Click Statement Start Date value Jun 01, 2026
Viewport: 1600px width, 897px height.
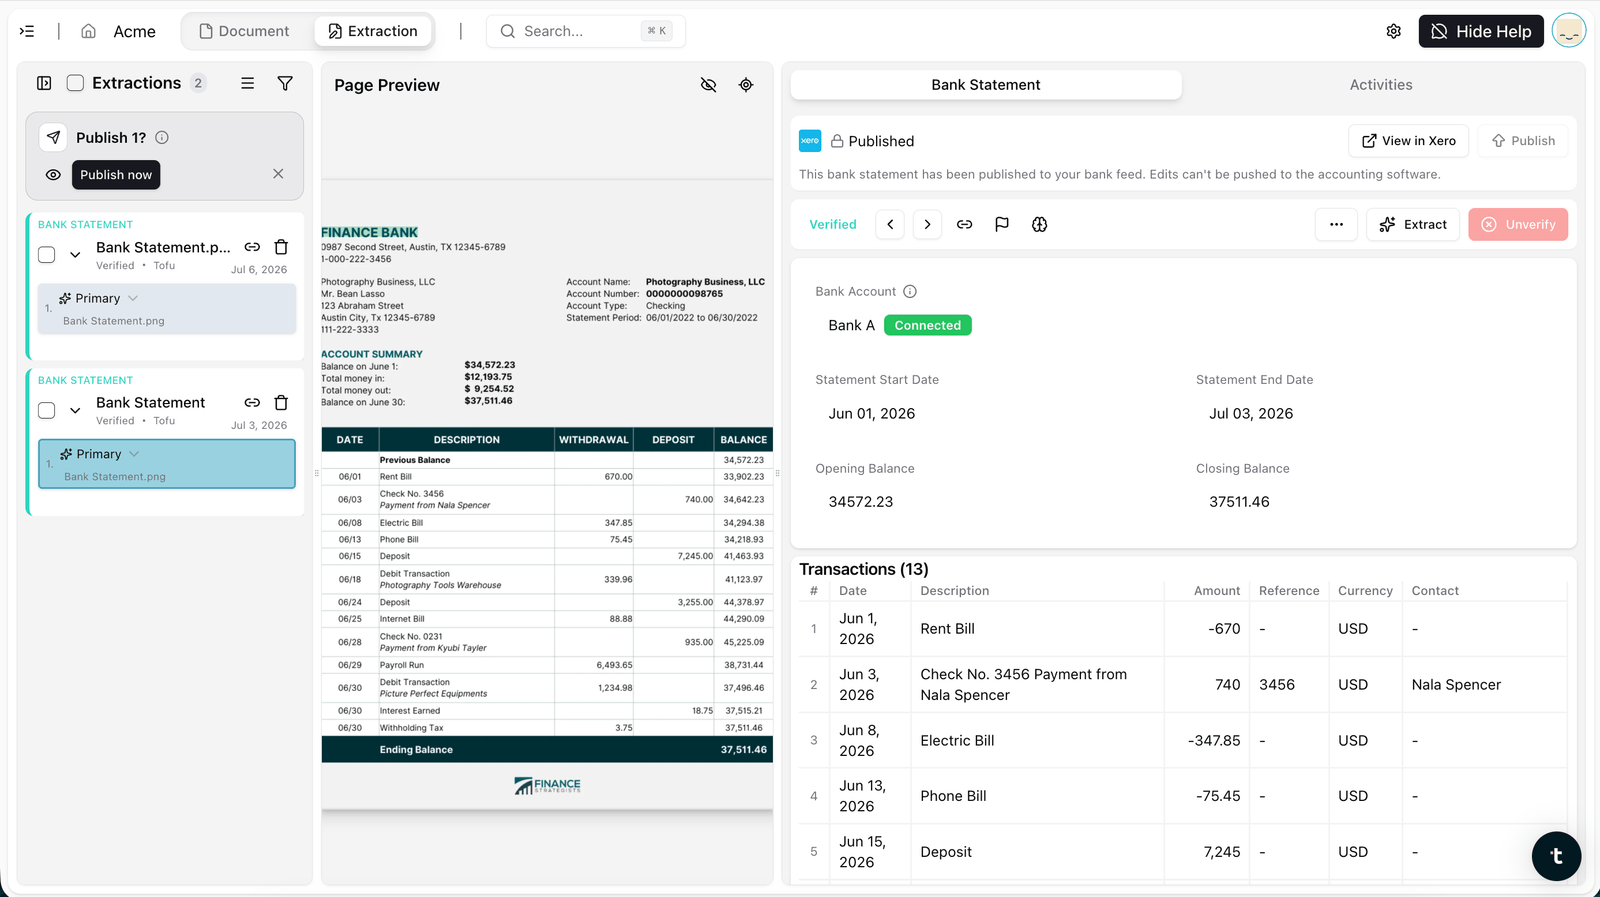click(872, 413)
